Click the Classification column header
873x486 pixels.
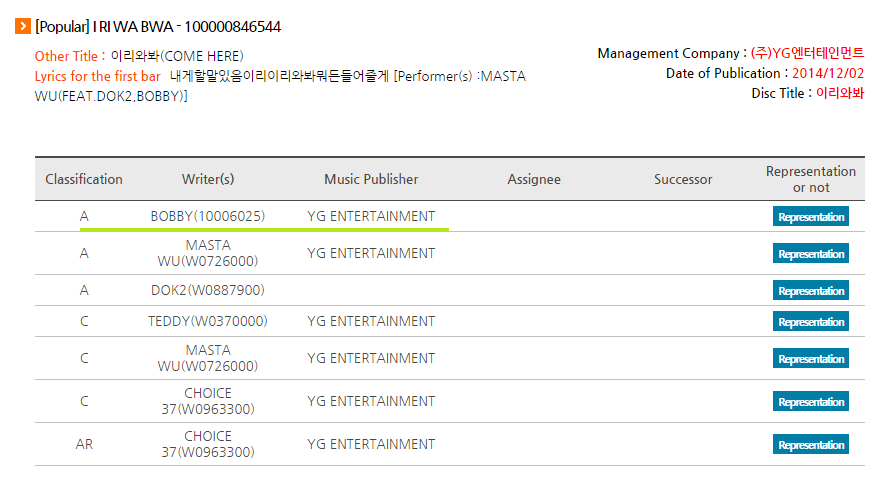[x=84, y=179]
